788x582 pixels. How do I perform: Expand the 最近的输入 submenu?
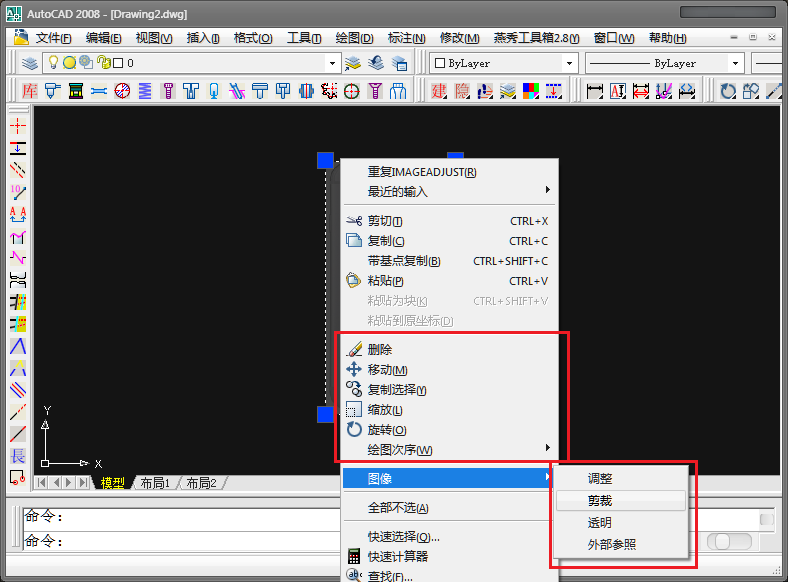point(450,191)
